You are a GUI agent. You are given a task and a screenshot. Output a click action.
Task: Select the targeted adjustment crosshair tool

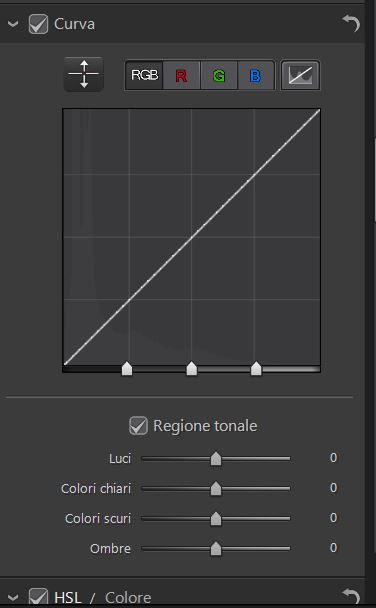(84, 74)
